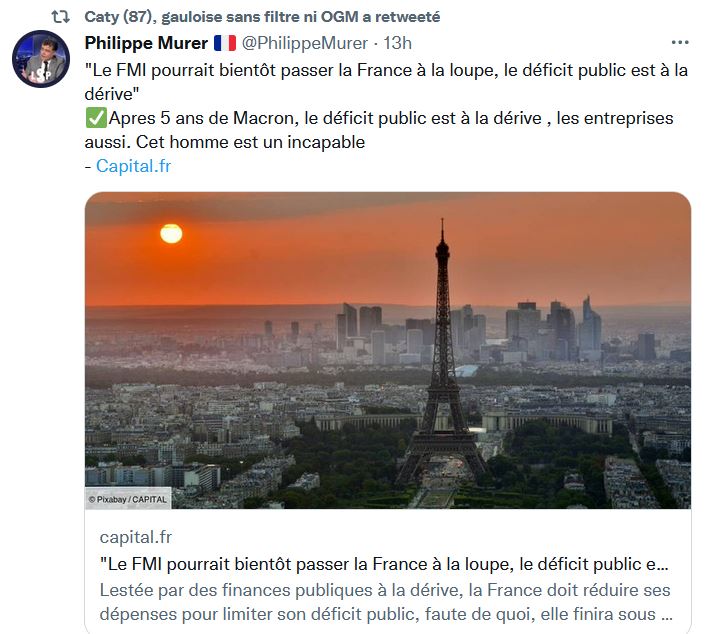Click the retweet arrows icon above the tweet
Screen dimensions: 707x634
(60, 17)
